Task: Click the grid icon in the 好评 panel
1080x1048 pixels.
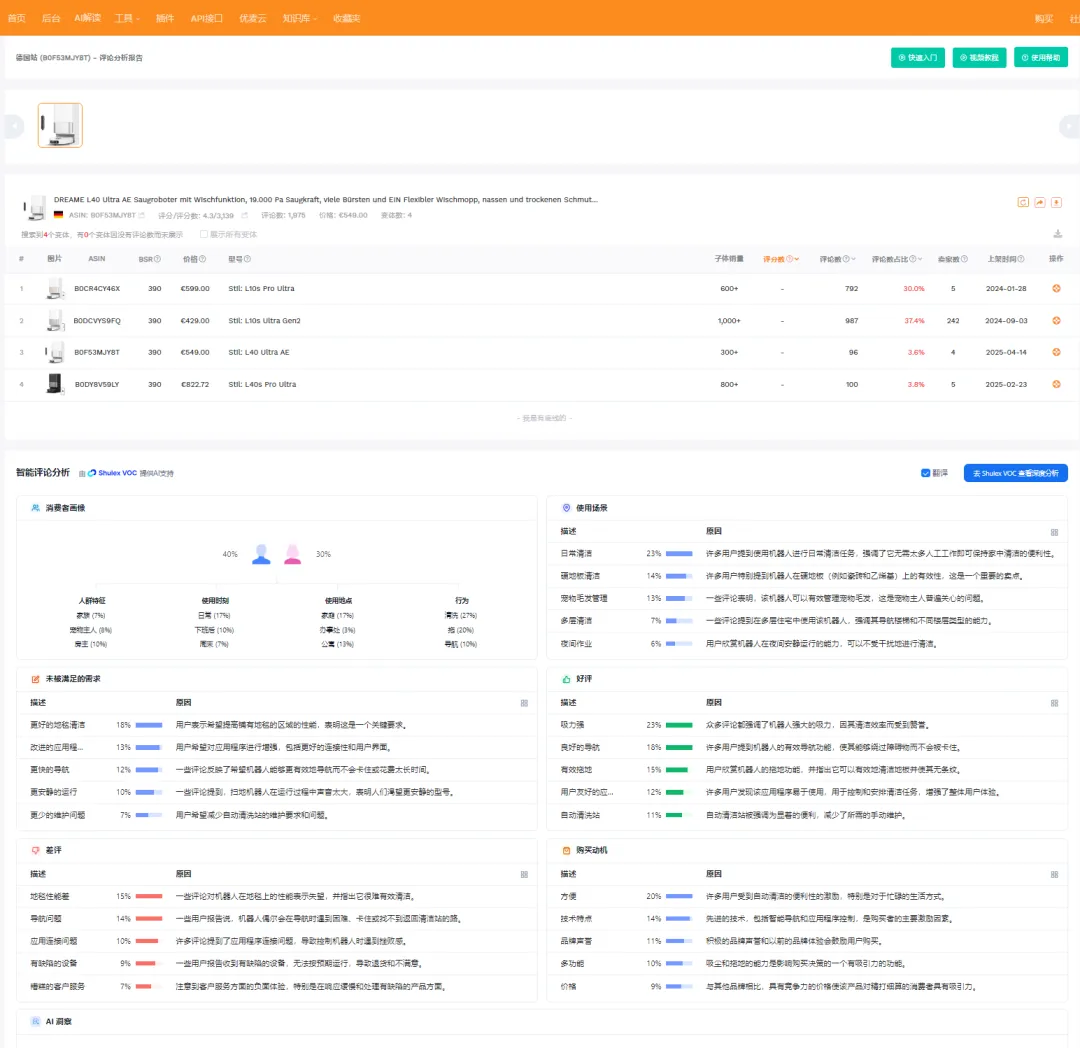Action: tap(1054, 703)
